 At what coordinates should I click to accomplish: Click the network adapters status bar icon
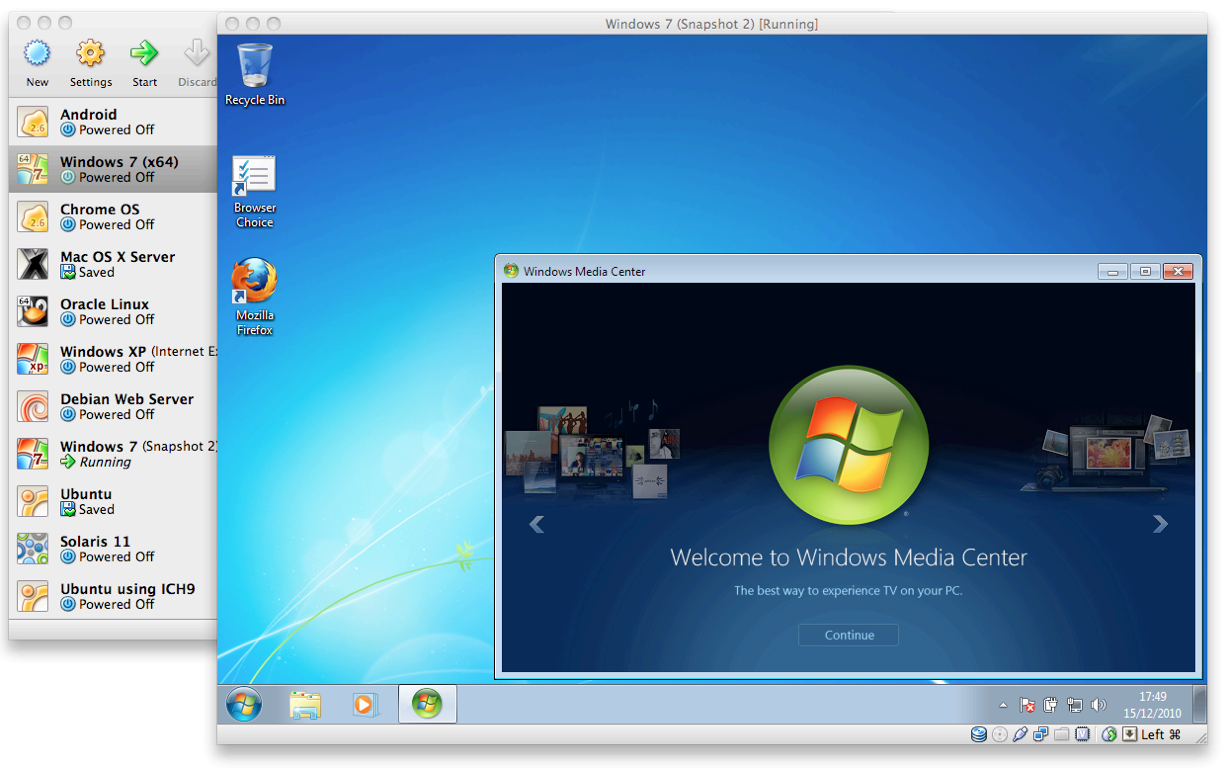point(1041,735)
